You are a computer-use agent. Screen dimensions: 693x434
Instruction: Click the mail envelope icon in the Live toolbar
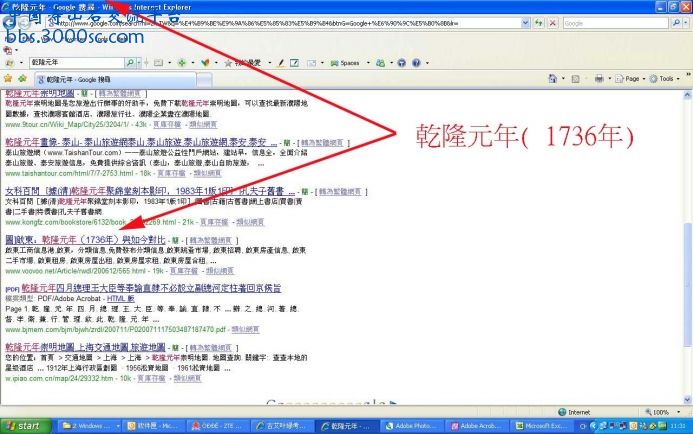point(311,63)
